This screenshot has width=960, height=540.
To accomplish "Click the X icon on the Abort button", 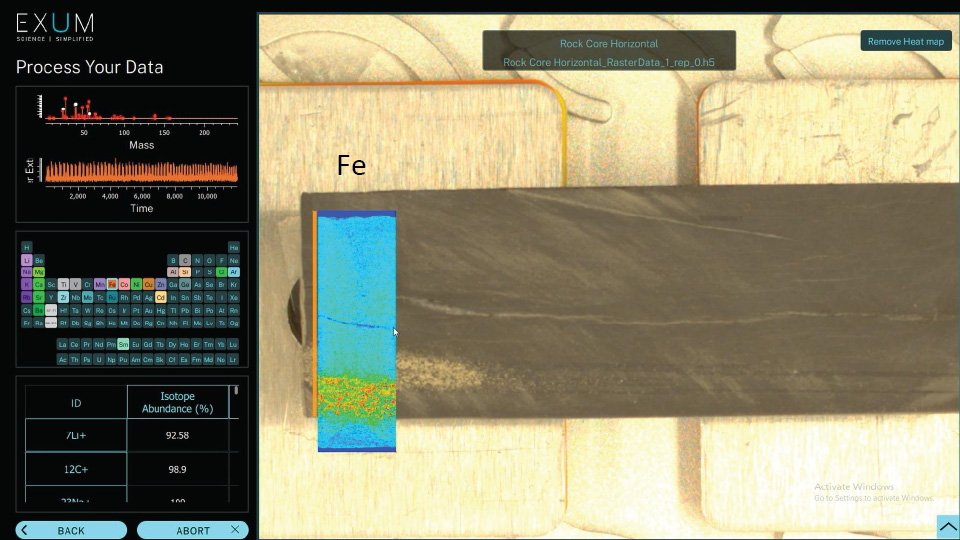I will (235, 530).
